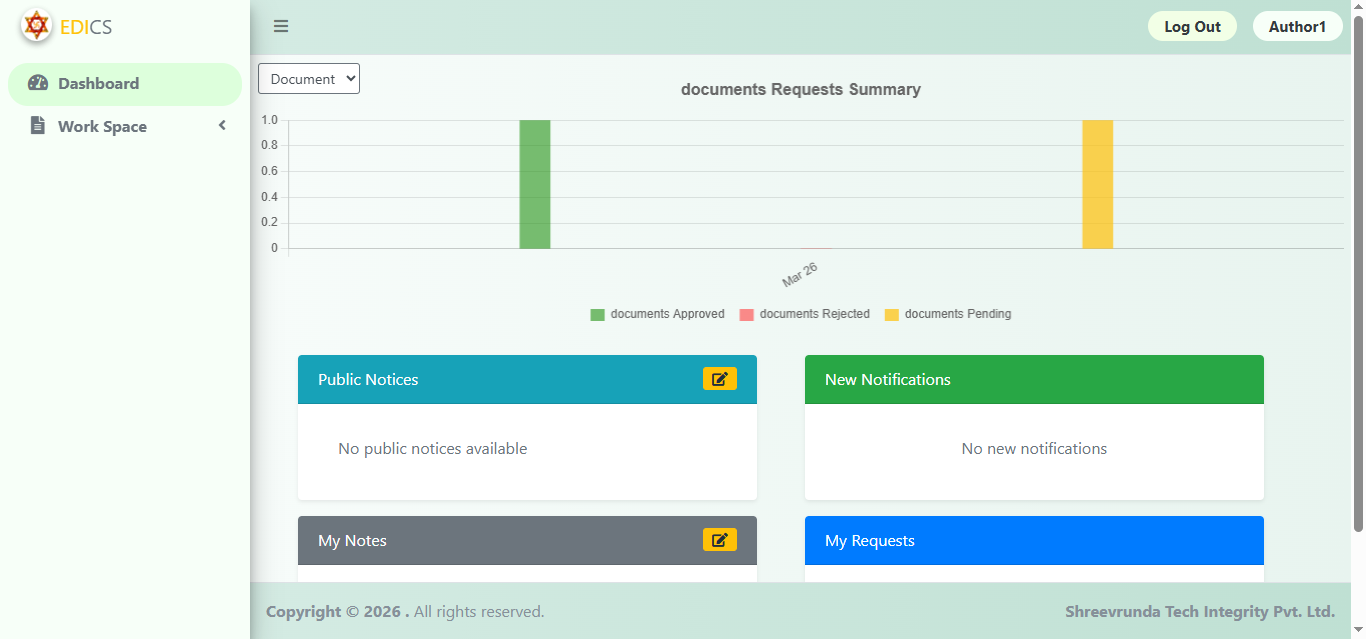Expand Work Space chevron arrow
This screenshot has width=1366, height=639.
coord(222,126)
